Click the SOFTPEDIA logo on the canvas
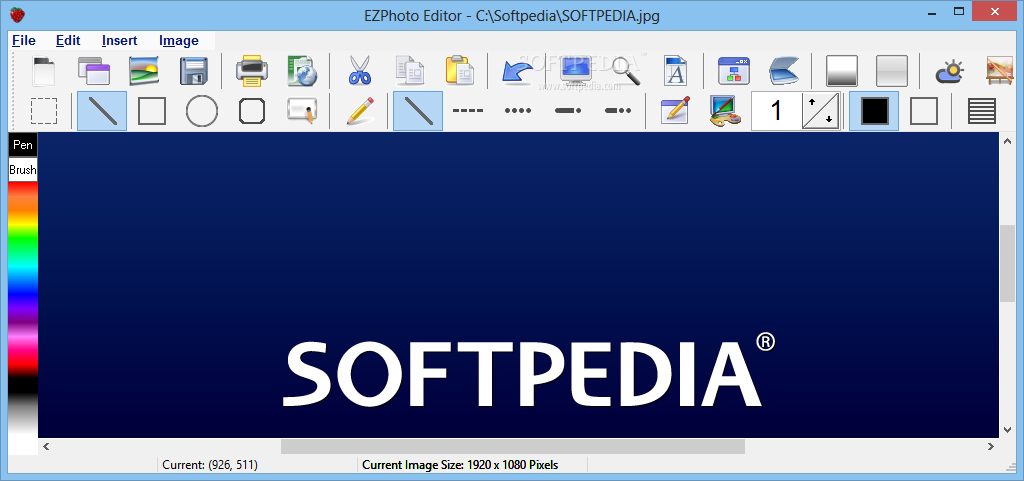 529,372
